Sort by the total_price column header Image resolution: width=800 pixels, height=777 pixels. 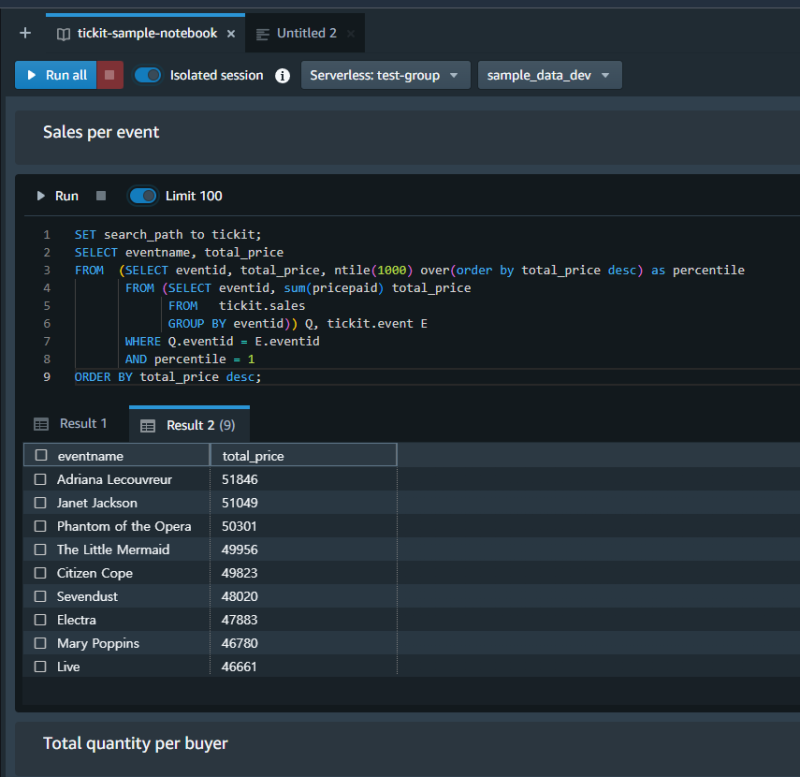(253, 455)
